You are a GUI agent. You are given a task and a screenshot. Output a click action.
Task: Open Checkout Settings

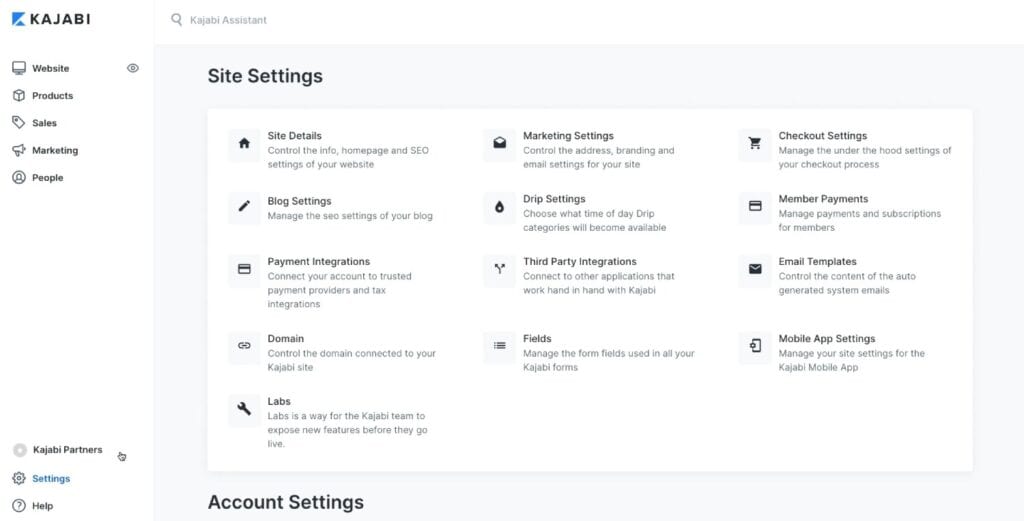[x=823, y=136]
